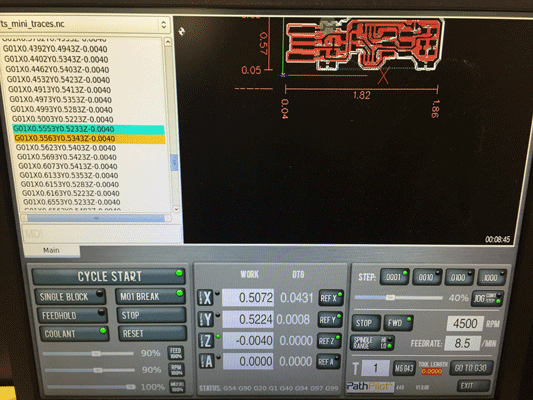Reset spindle override with RPM 100% button
This screenshot has height=400, width=533.
176,370
